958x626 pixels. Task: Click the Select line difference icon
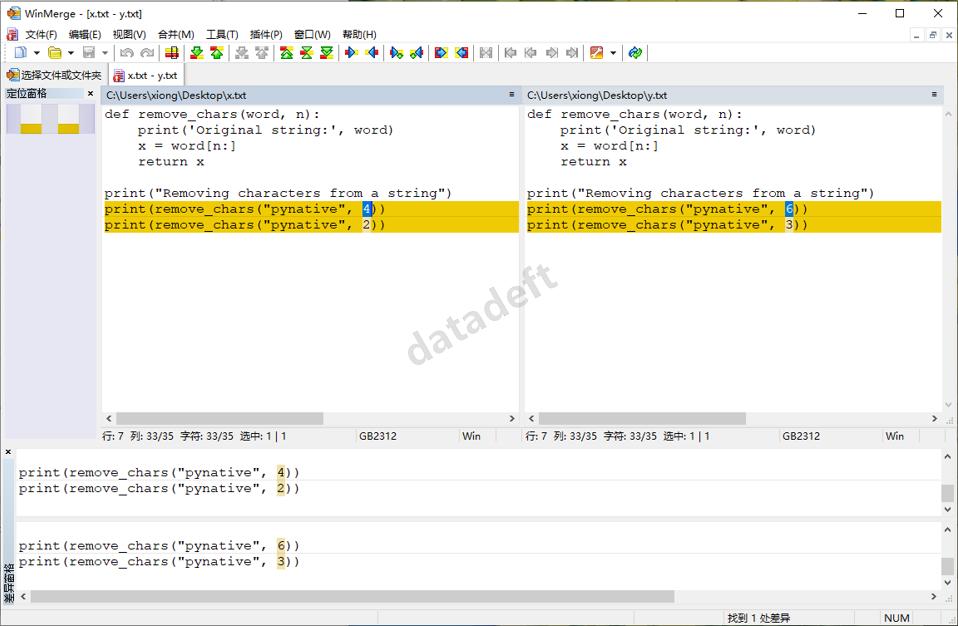click(172, 53)
